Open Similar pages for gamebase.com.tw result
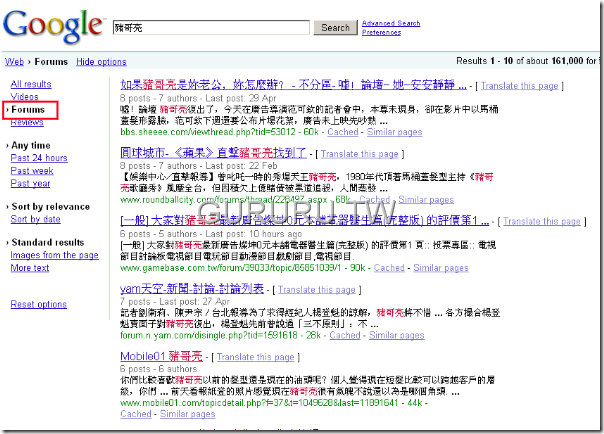This screenshot has width=604, height=434. pos(441,268)
